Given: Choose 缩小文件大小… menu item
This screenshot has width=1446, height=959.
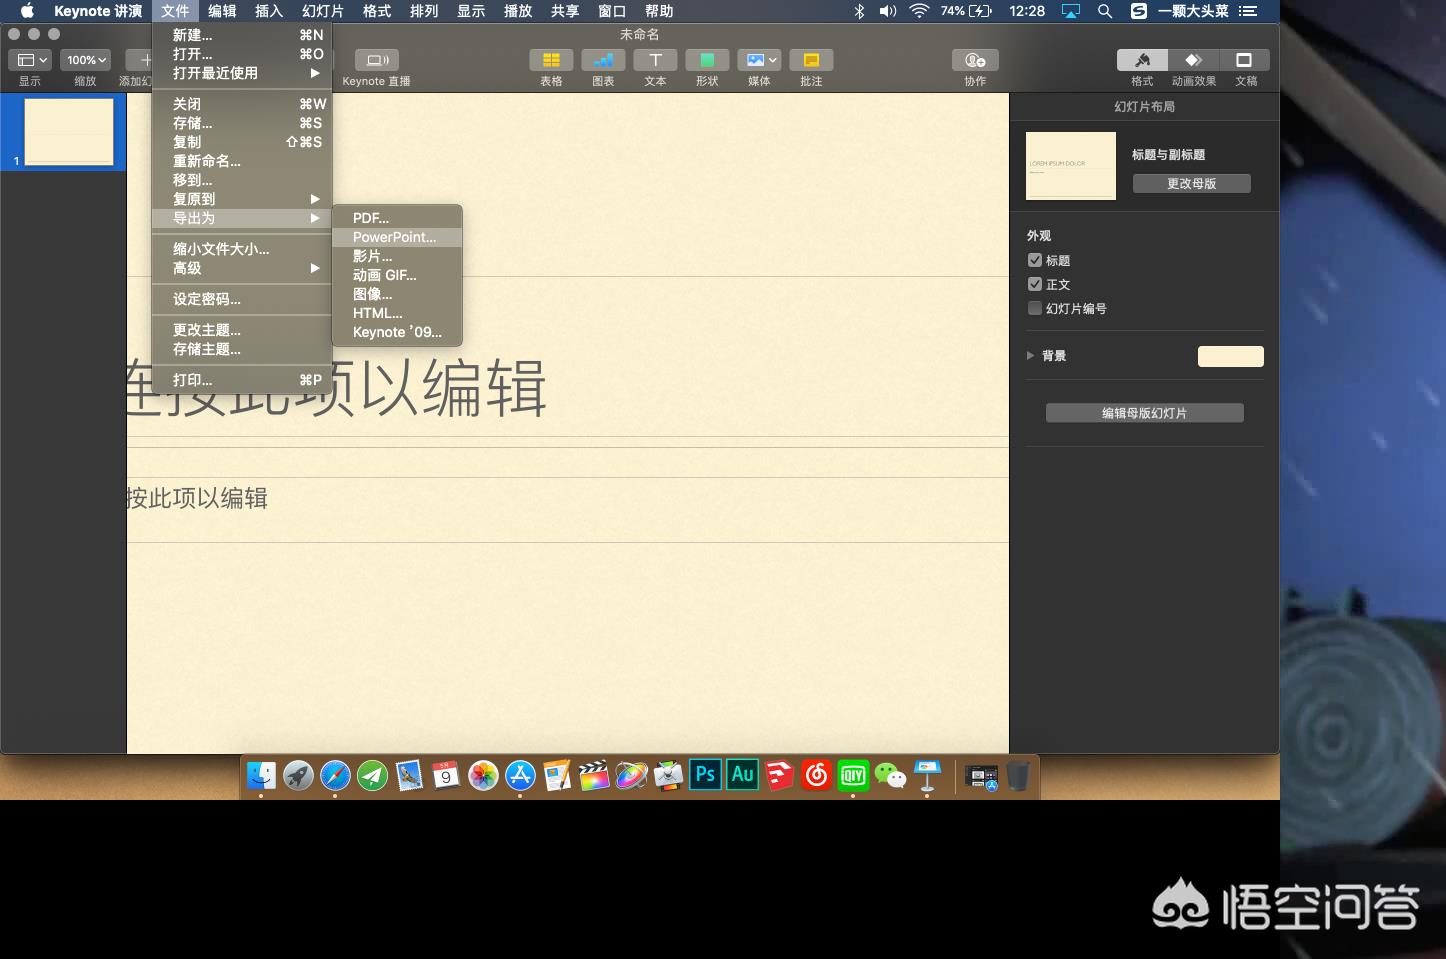Looking at the screenshot, I should (x=241, y=249).
